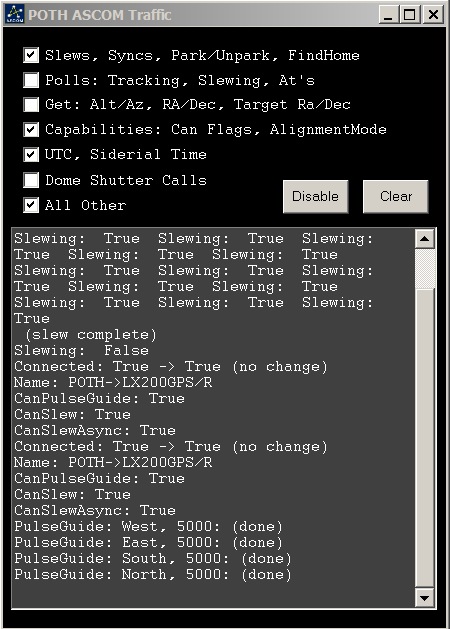Uncheck Slews, Syncs, Park/Unpark, FindHome
The image size is (450, 629).
[x=31, y=55]
